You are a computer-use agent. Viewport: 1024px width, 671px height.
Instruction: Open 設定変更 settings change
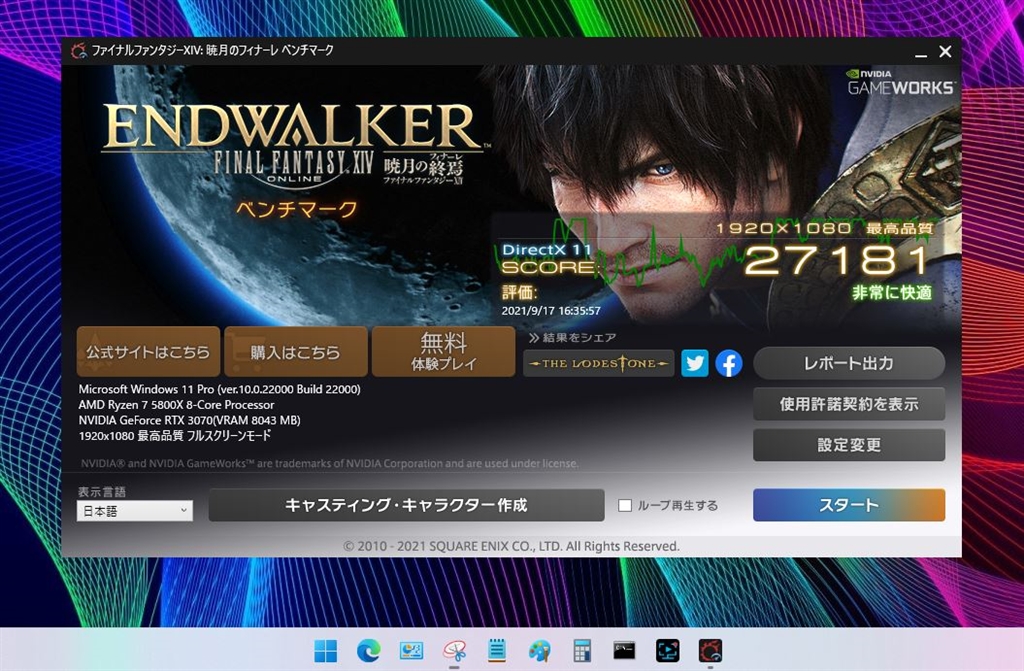(x=849, y=445)
